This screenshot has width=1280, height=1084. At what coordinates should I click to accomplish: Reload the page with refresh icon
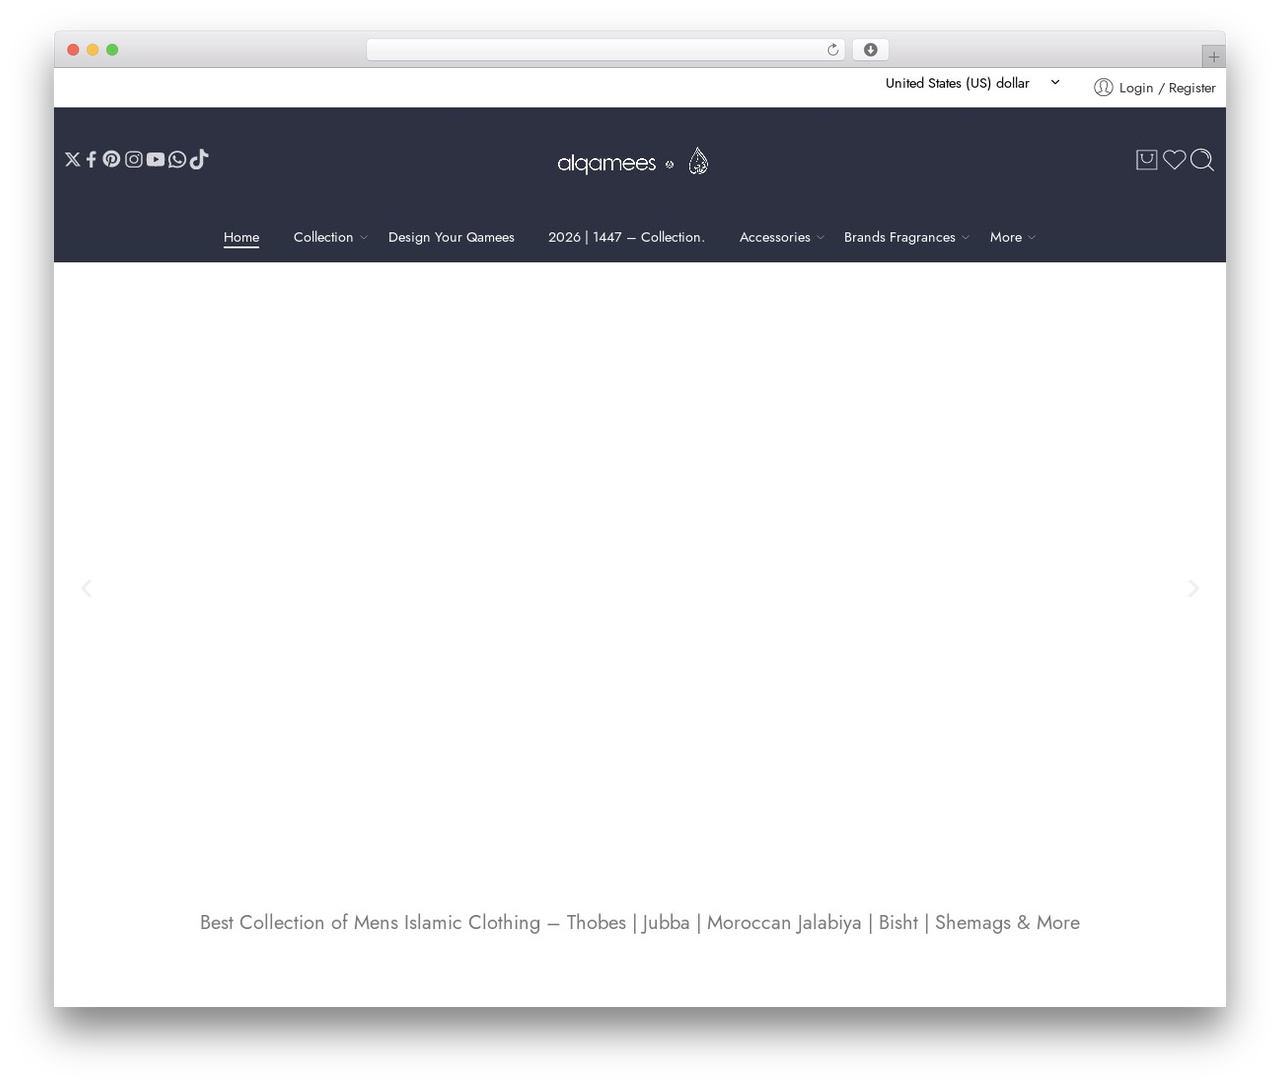pyautogui.click(x=833, y=50)
